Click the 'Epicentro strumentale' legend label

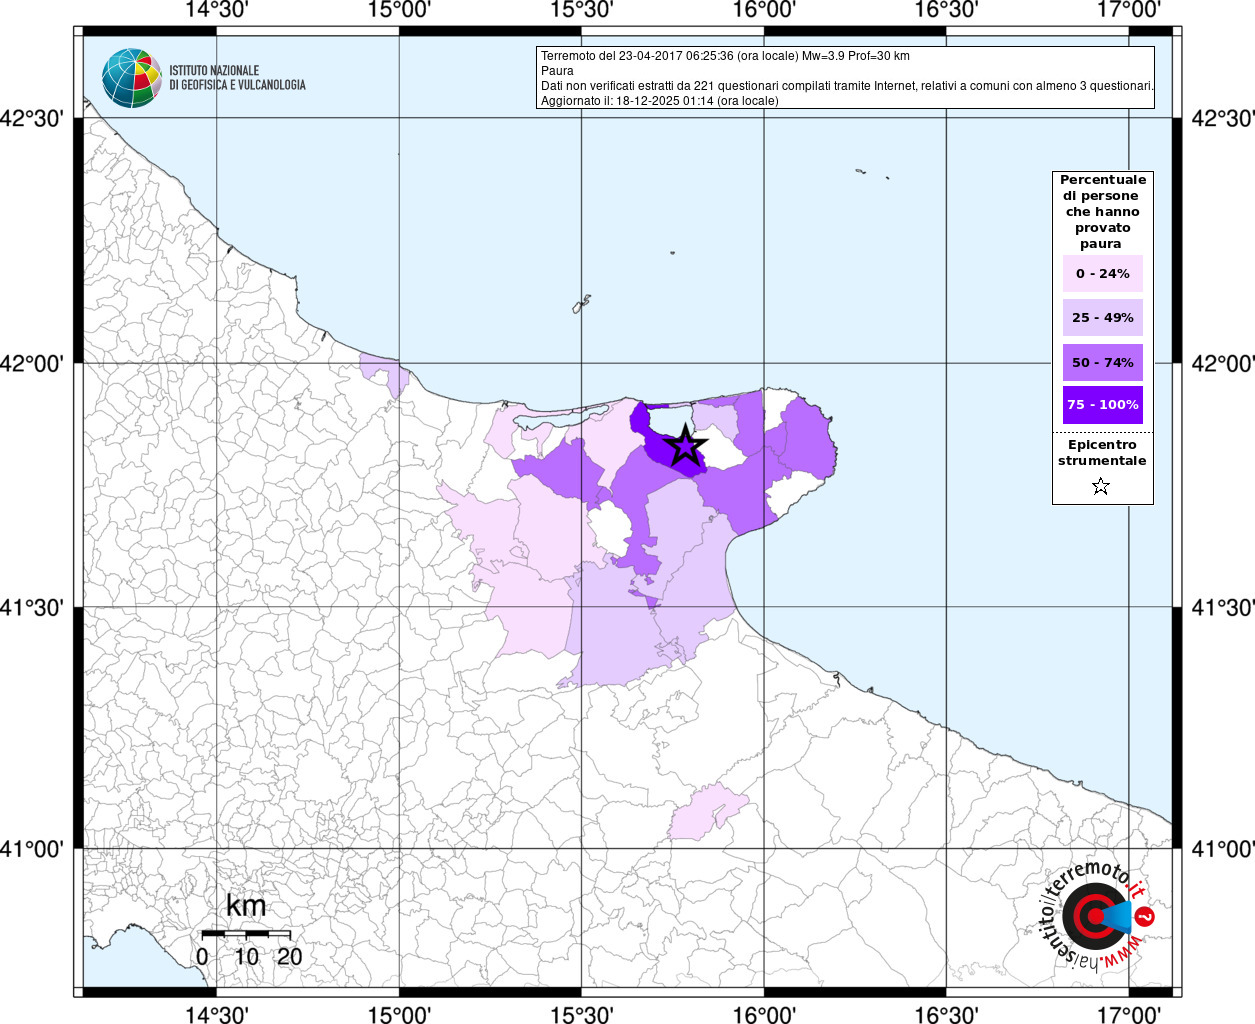tap(1102, 453)
